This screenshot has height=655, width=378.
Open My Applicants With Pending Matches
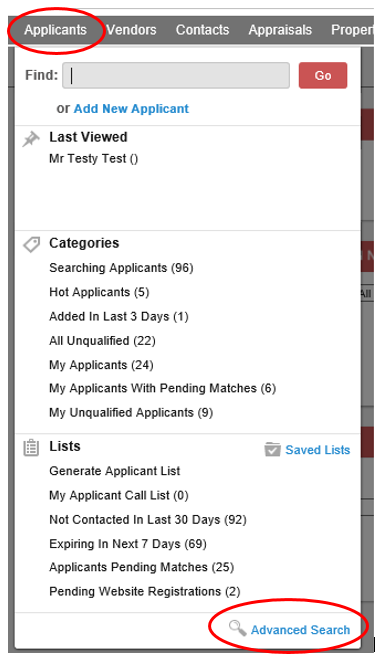(162, 388)
